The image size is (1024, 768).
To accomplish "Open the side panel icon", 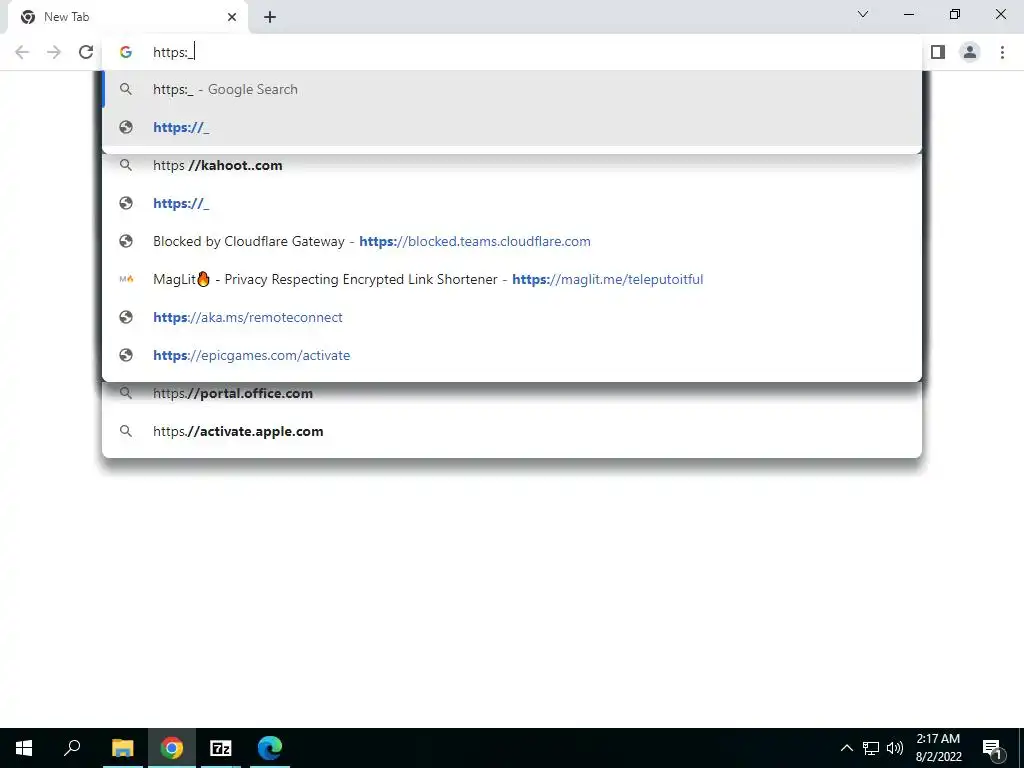I will (x=938, y=52).
